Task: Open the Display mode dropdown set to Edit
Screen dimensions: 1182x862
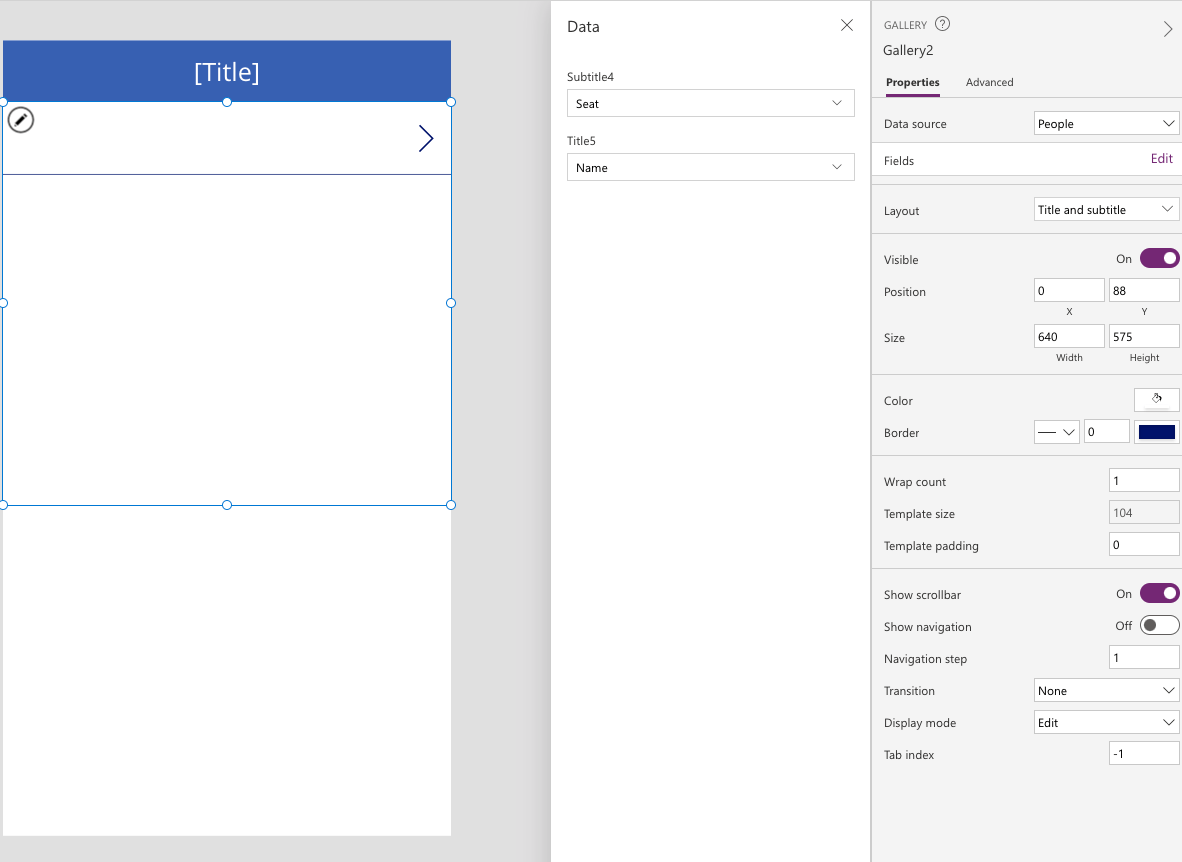Action: coord(1106,722)
